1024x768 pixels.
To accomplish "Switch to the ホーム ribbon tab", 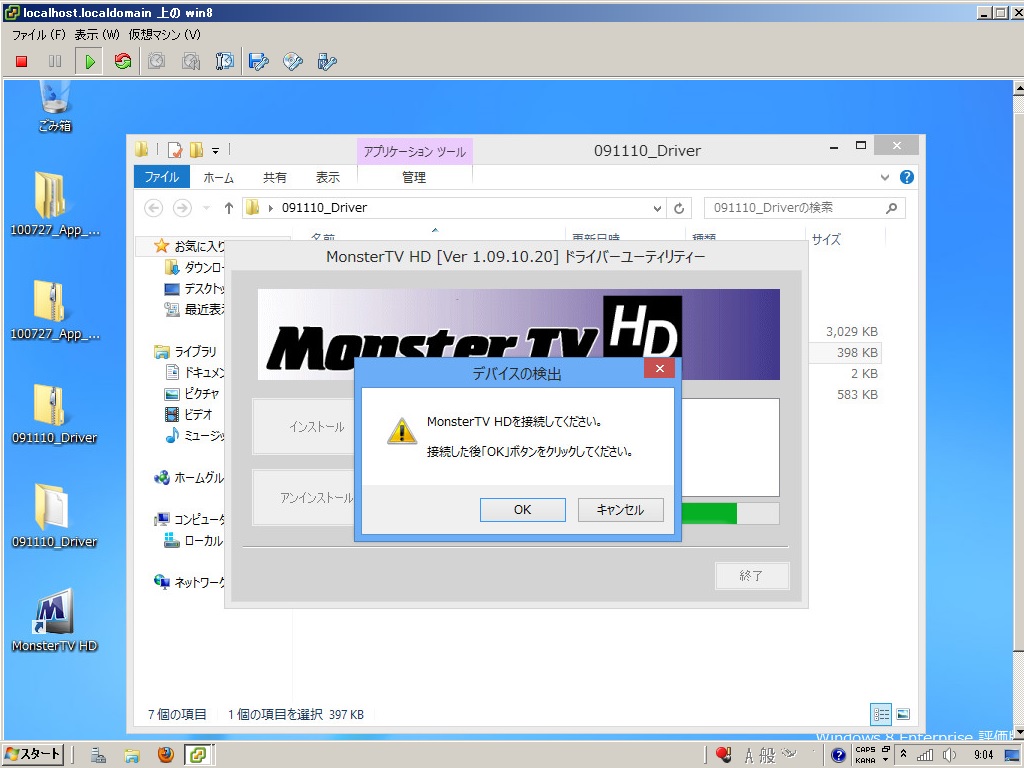I will (x=219, y=177).
